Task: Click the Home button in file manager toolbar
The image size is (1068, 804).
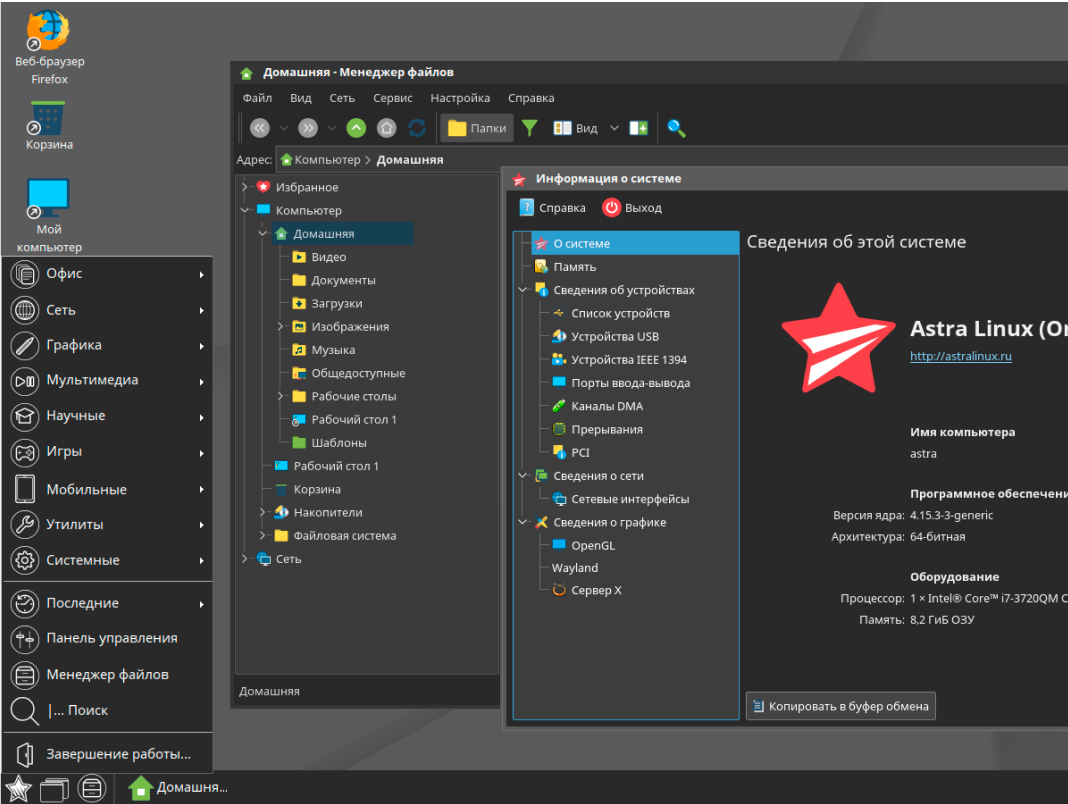Action: coord(387,128)
